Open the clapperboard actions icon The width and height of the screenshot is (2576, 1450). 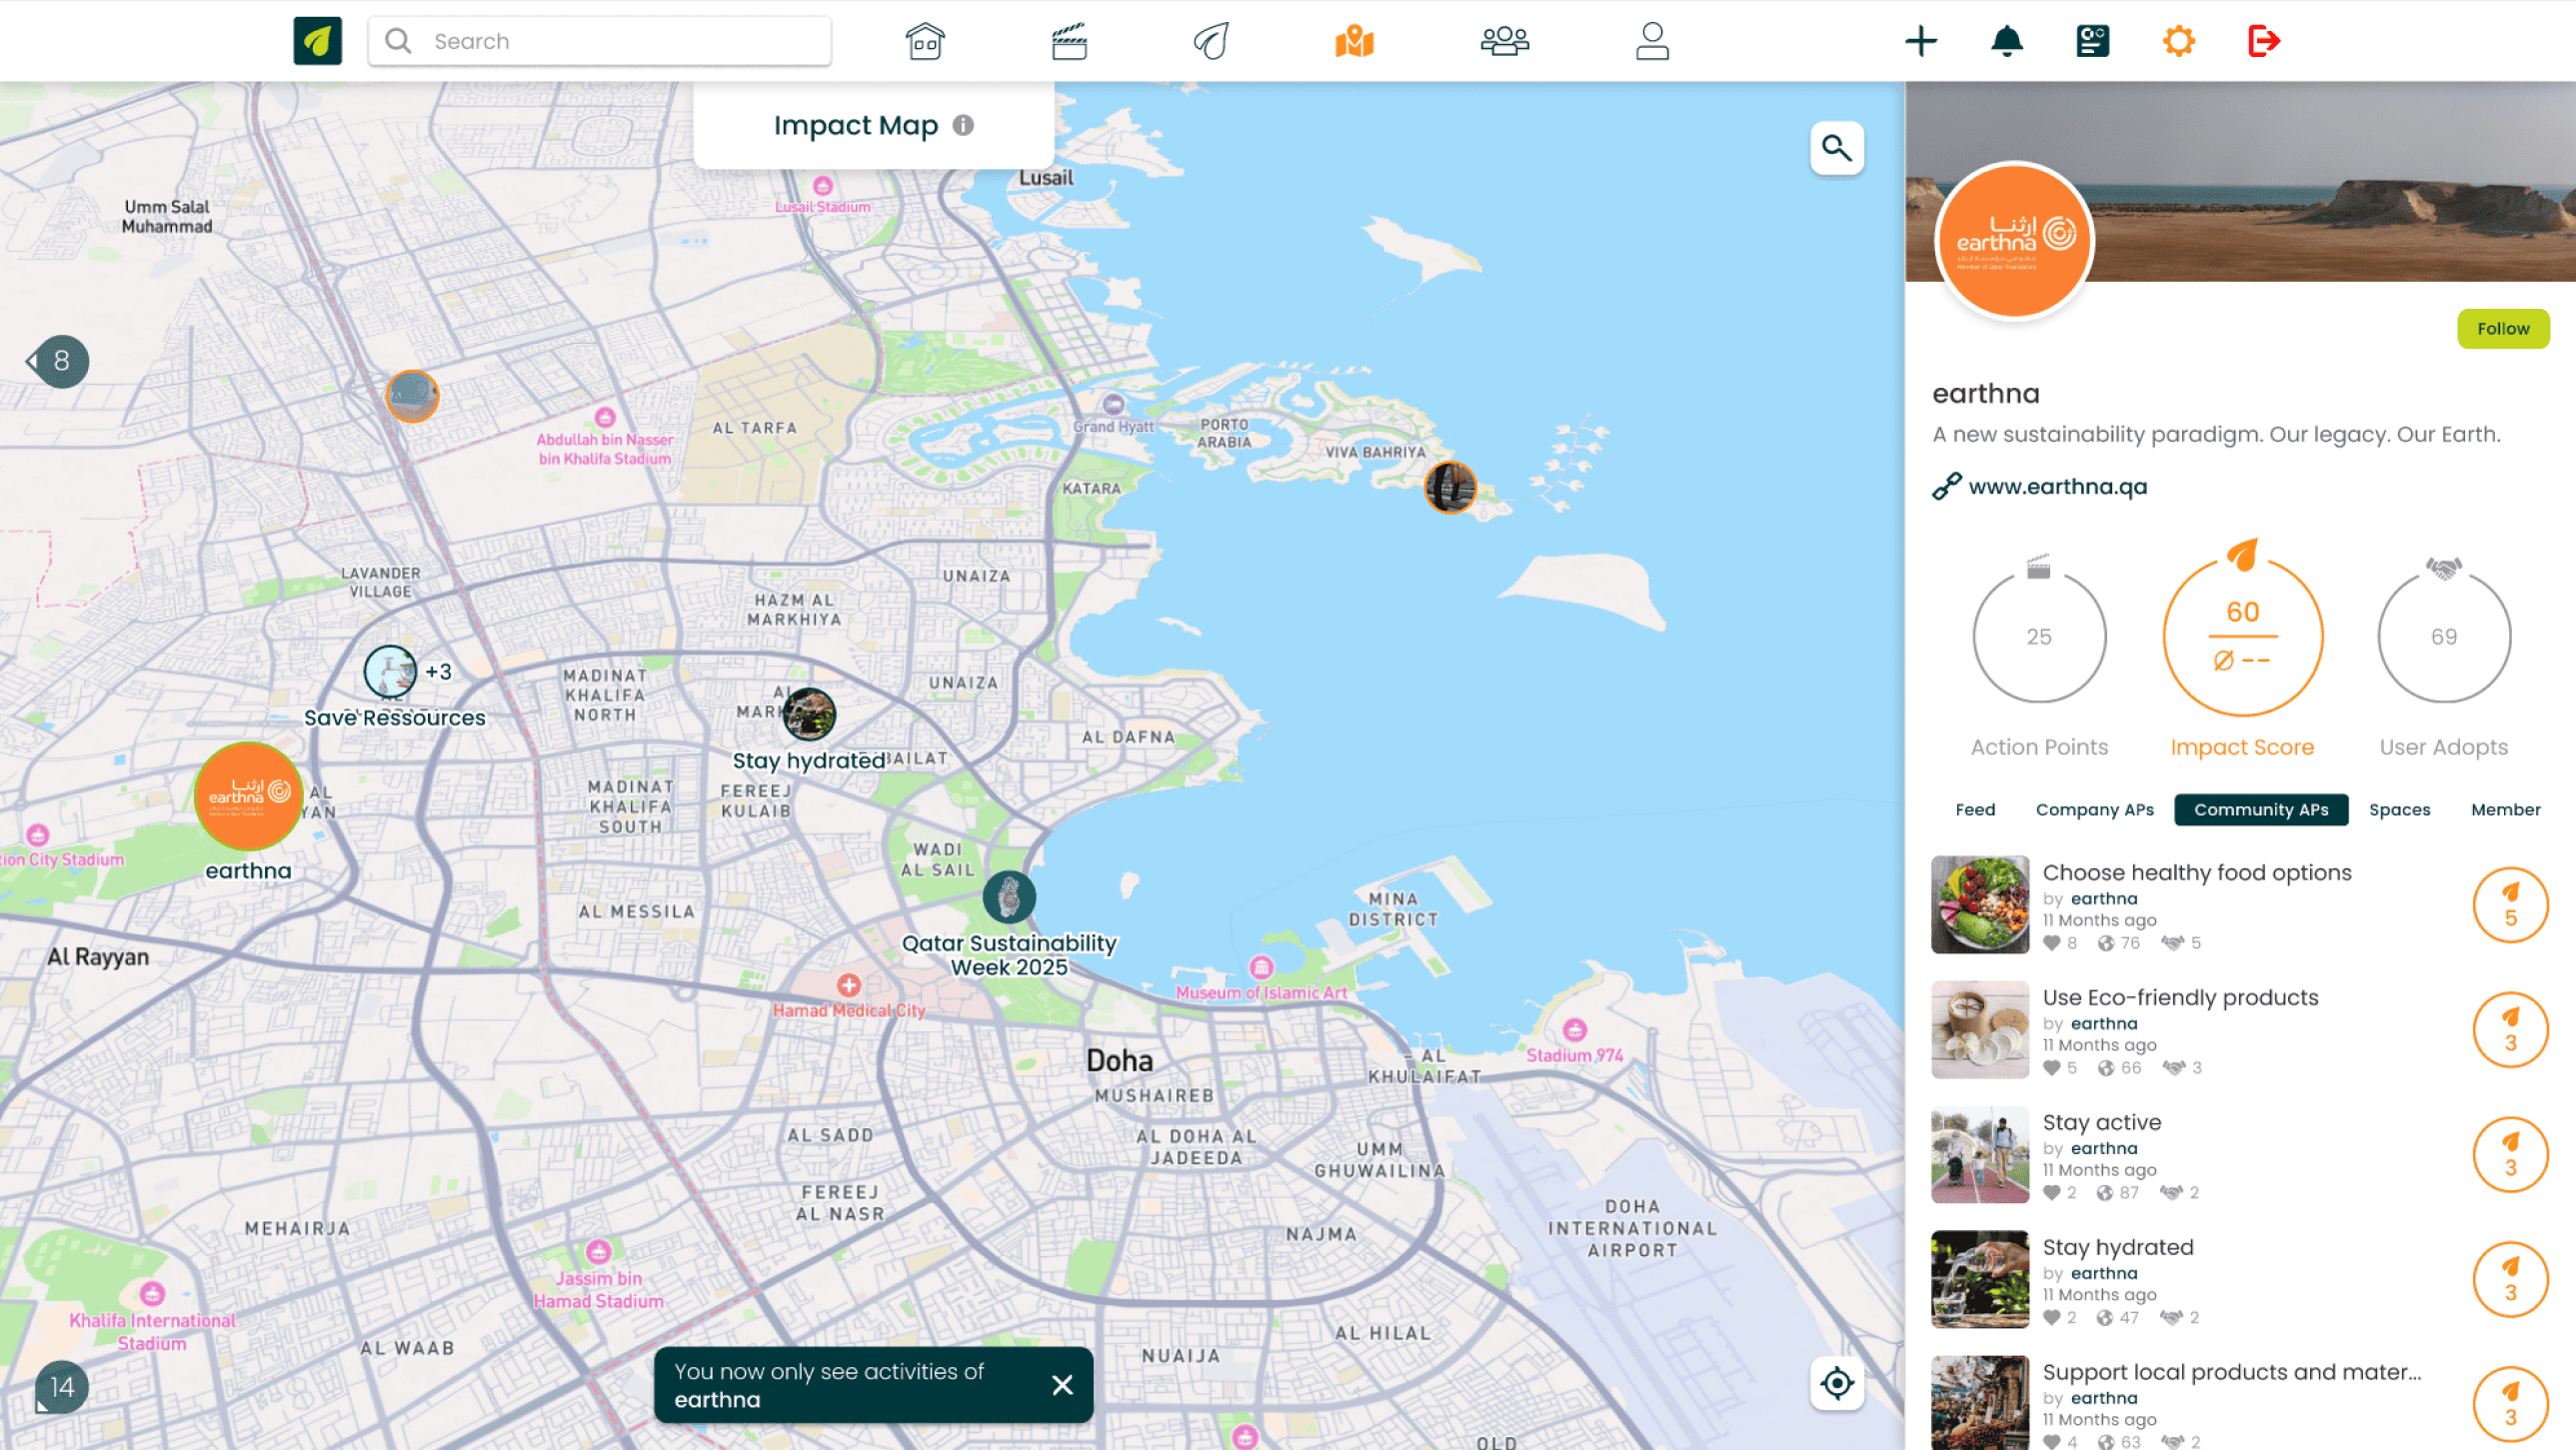(x=1069, y=41)
